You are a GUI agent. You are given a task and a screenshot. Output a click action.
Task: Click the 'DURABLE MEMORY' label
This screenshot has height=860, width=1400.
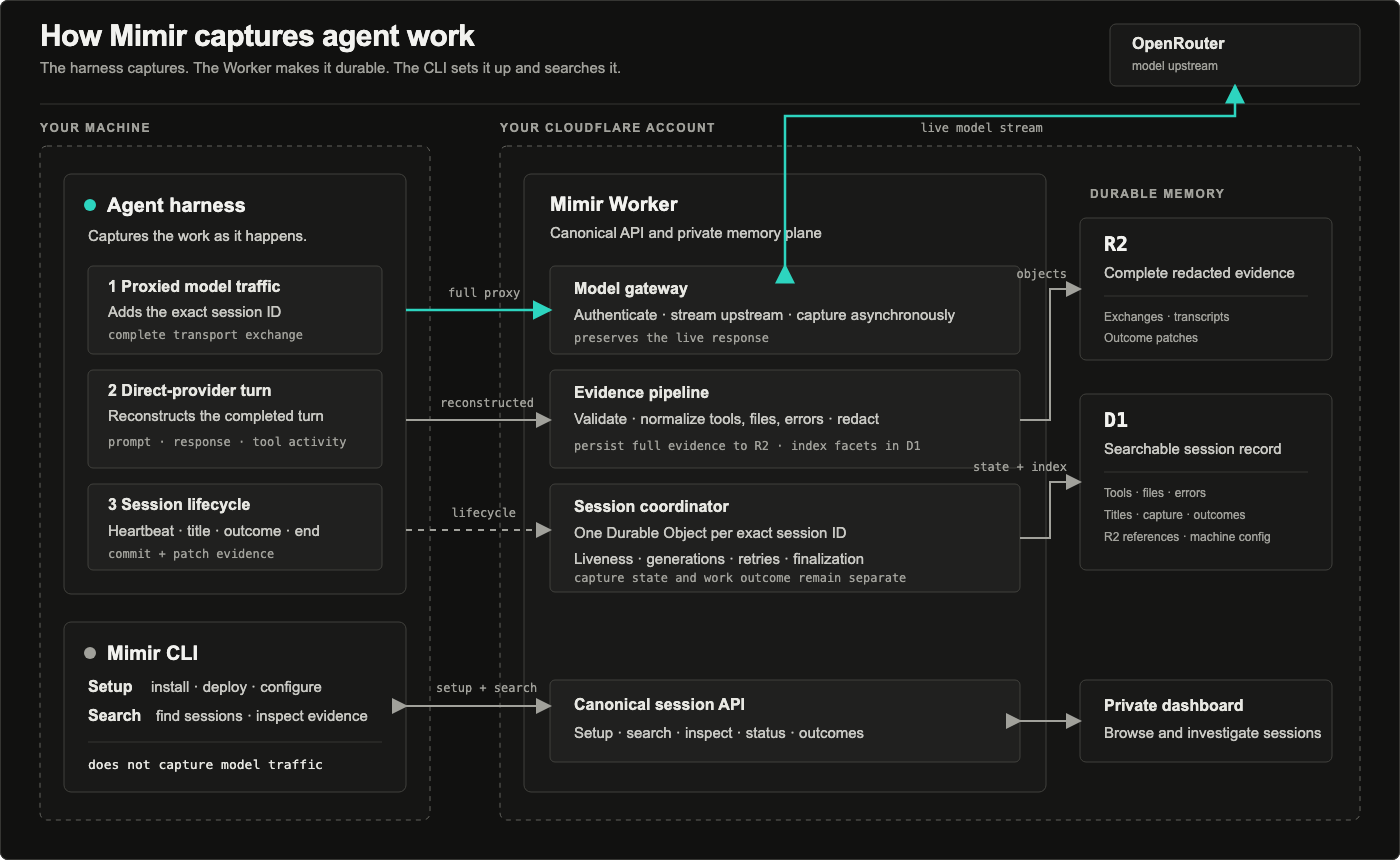[1157, 194]
